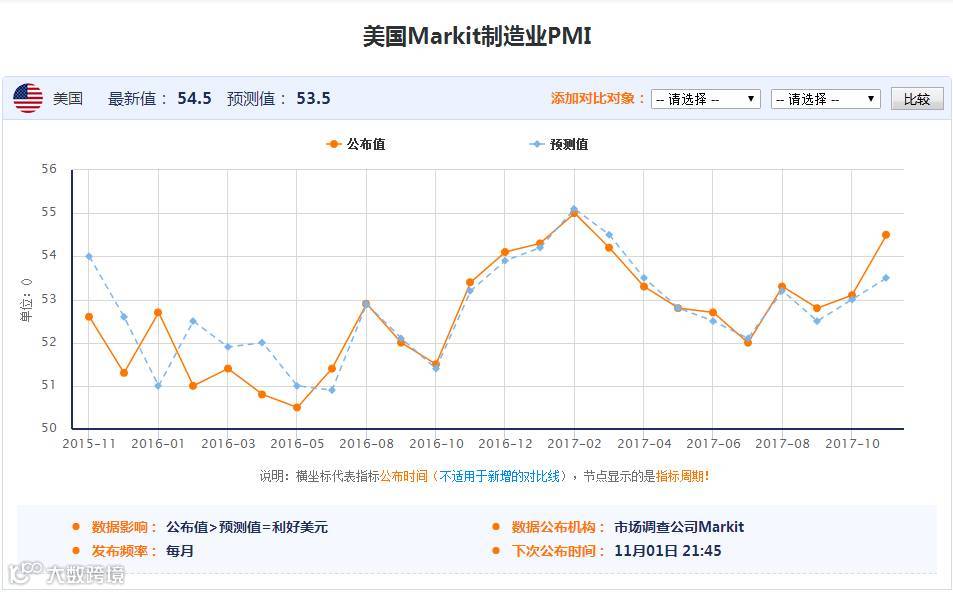The height and width of the screenshot is (592, 953).
Task: Click the 下次公布时间 label
Action: 557,551
